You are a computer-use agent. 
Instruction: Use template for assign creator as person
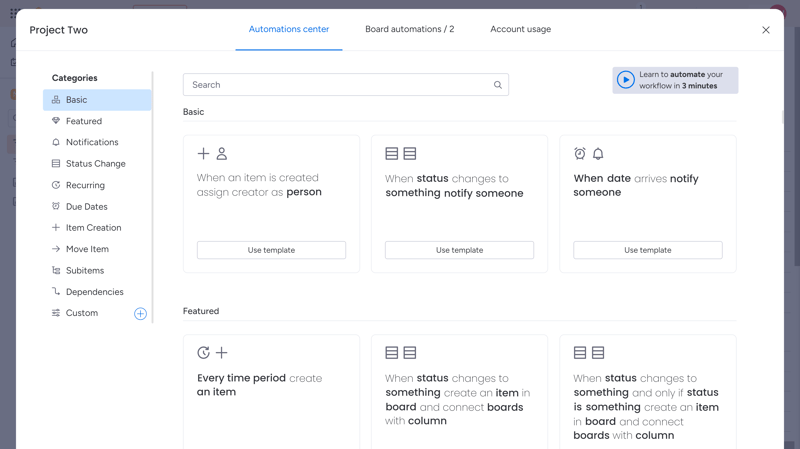[271, 250]
